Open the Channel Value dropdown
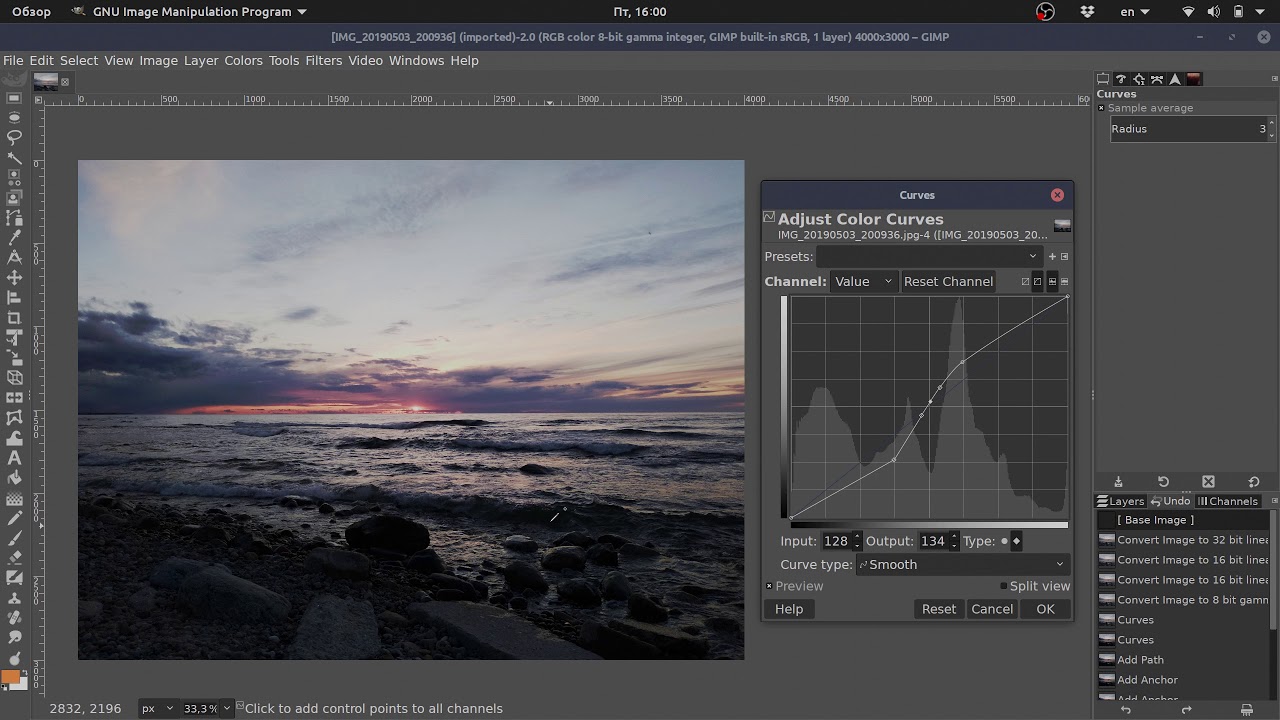The width and height of the screenshot is (1280, 720). [863, 282]
